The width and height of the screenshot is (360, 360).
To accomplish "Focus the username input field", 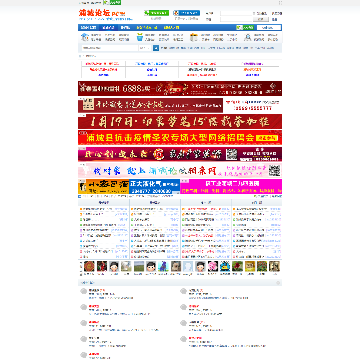I will 236,13.
